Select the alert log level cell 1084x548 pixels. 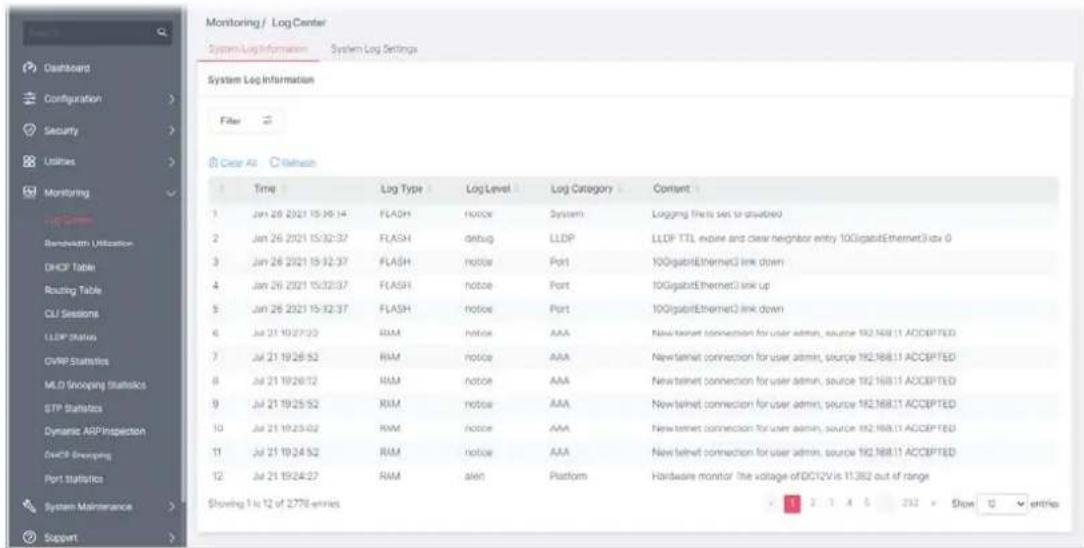tap(476, 477)
